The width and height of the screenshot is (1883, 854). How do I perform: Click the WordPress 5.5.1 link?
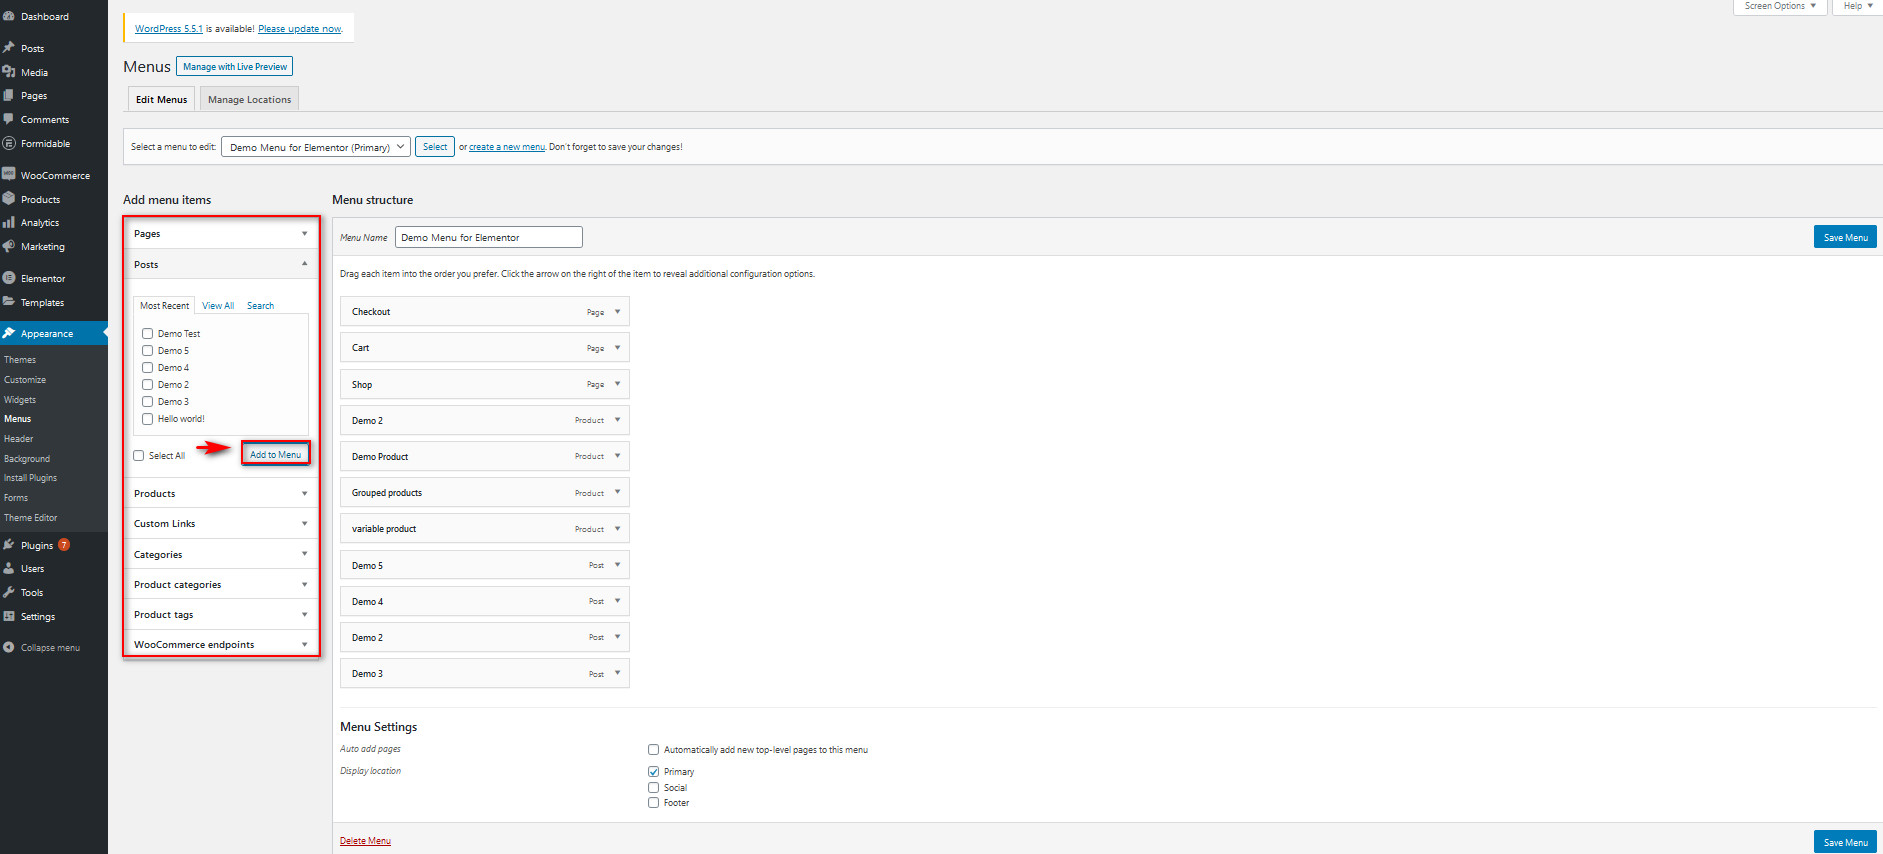click(169, 29)
